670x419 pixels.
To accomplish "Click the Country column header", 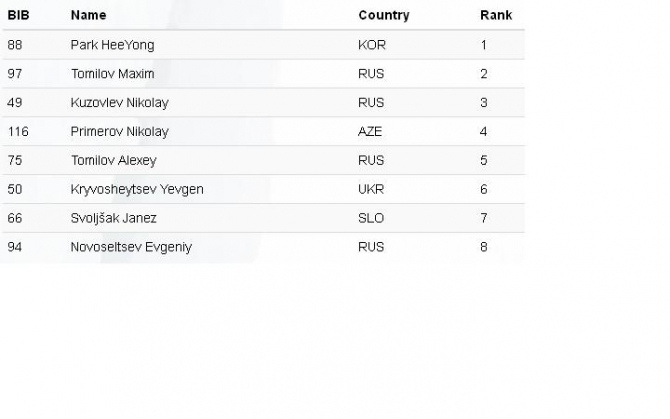I will pos(383,16).
